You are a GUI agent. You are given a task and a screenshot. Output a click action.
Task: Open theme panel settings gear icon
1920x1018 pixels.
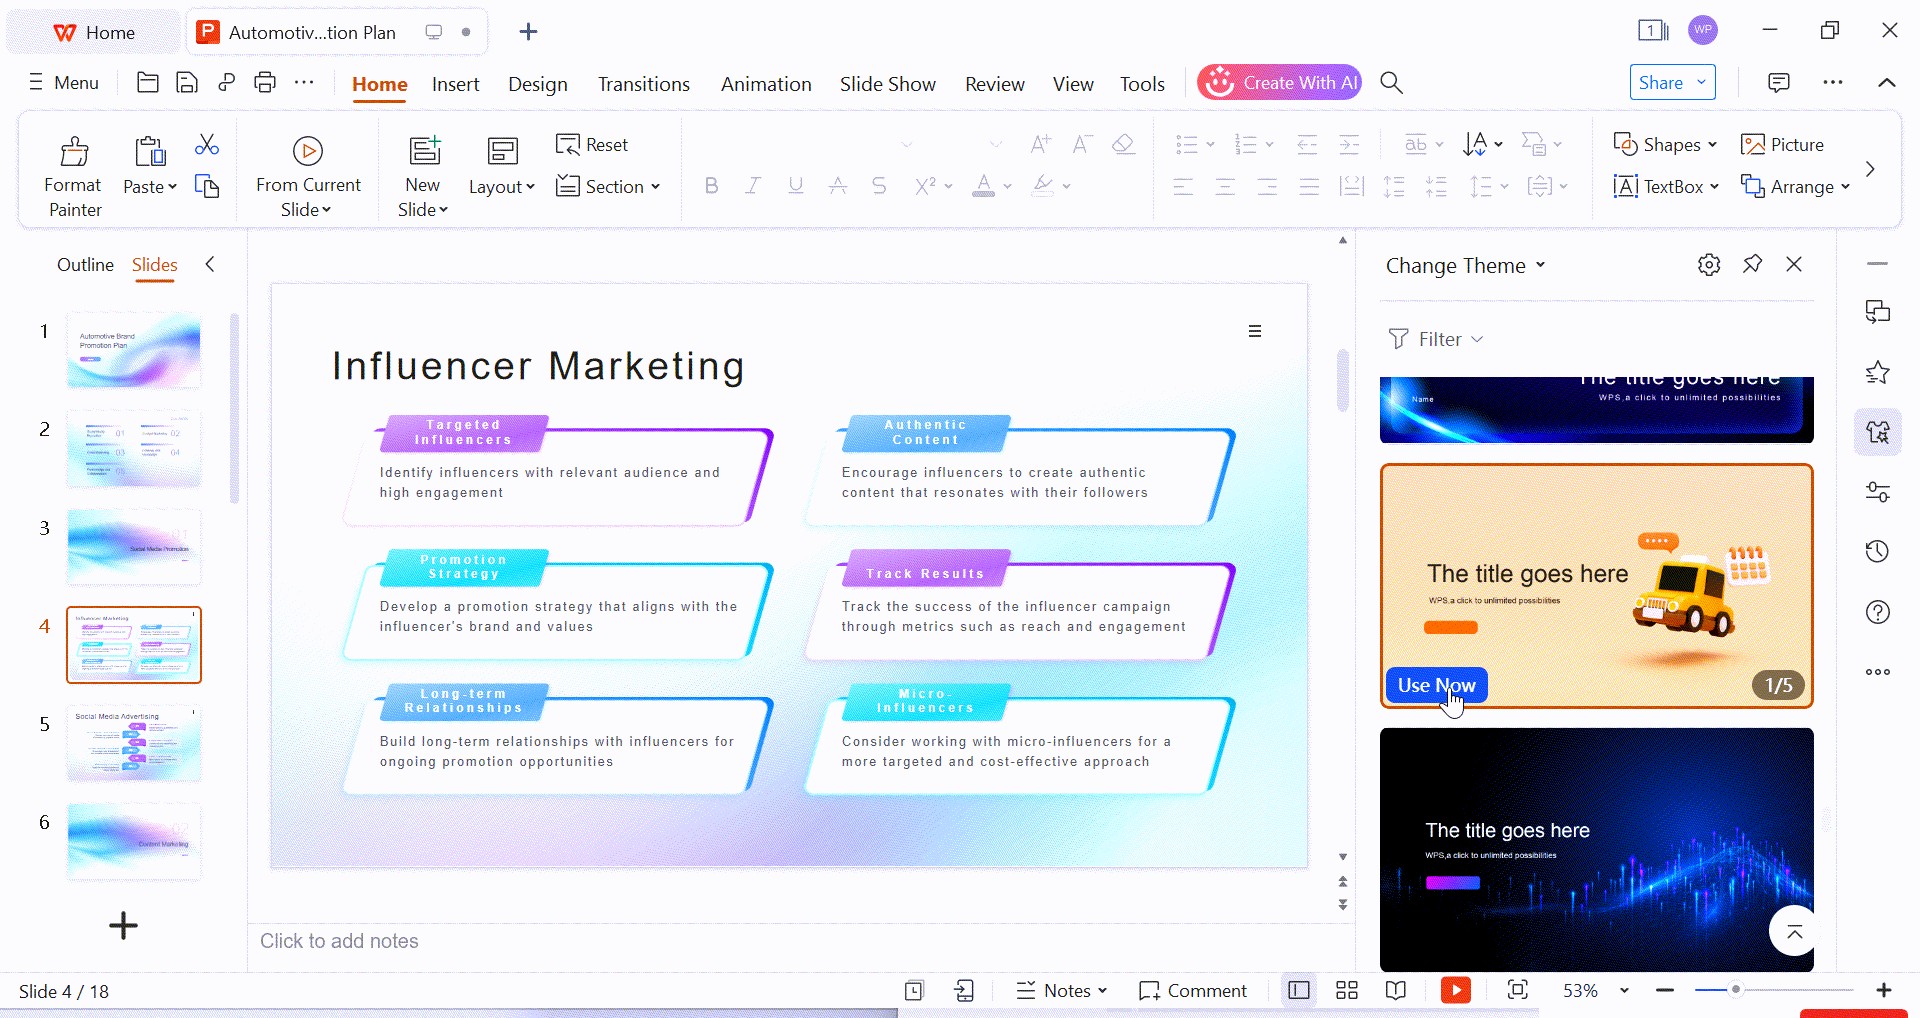tap(1709, 265)
